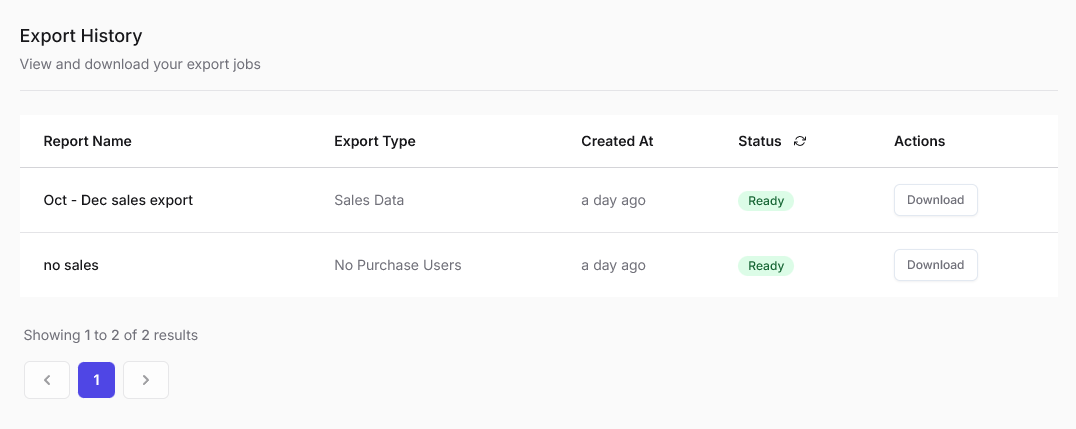Click Ready badge for no sales export
The height and width of the screenshot is (429, 1076).
(766, 266)
